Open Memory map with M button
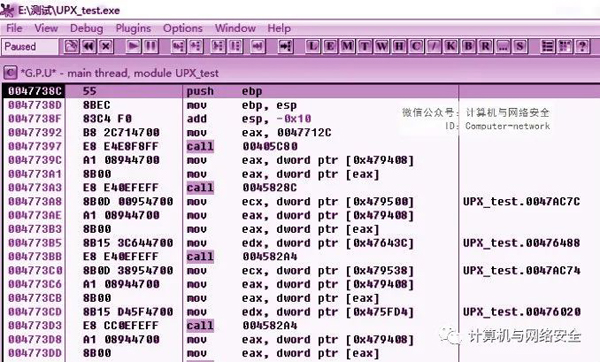 pos(347,47)
